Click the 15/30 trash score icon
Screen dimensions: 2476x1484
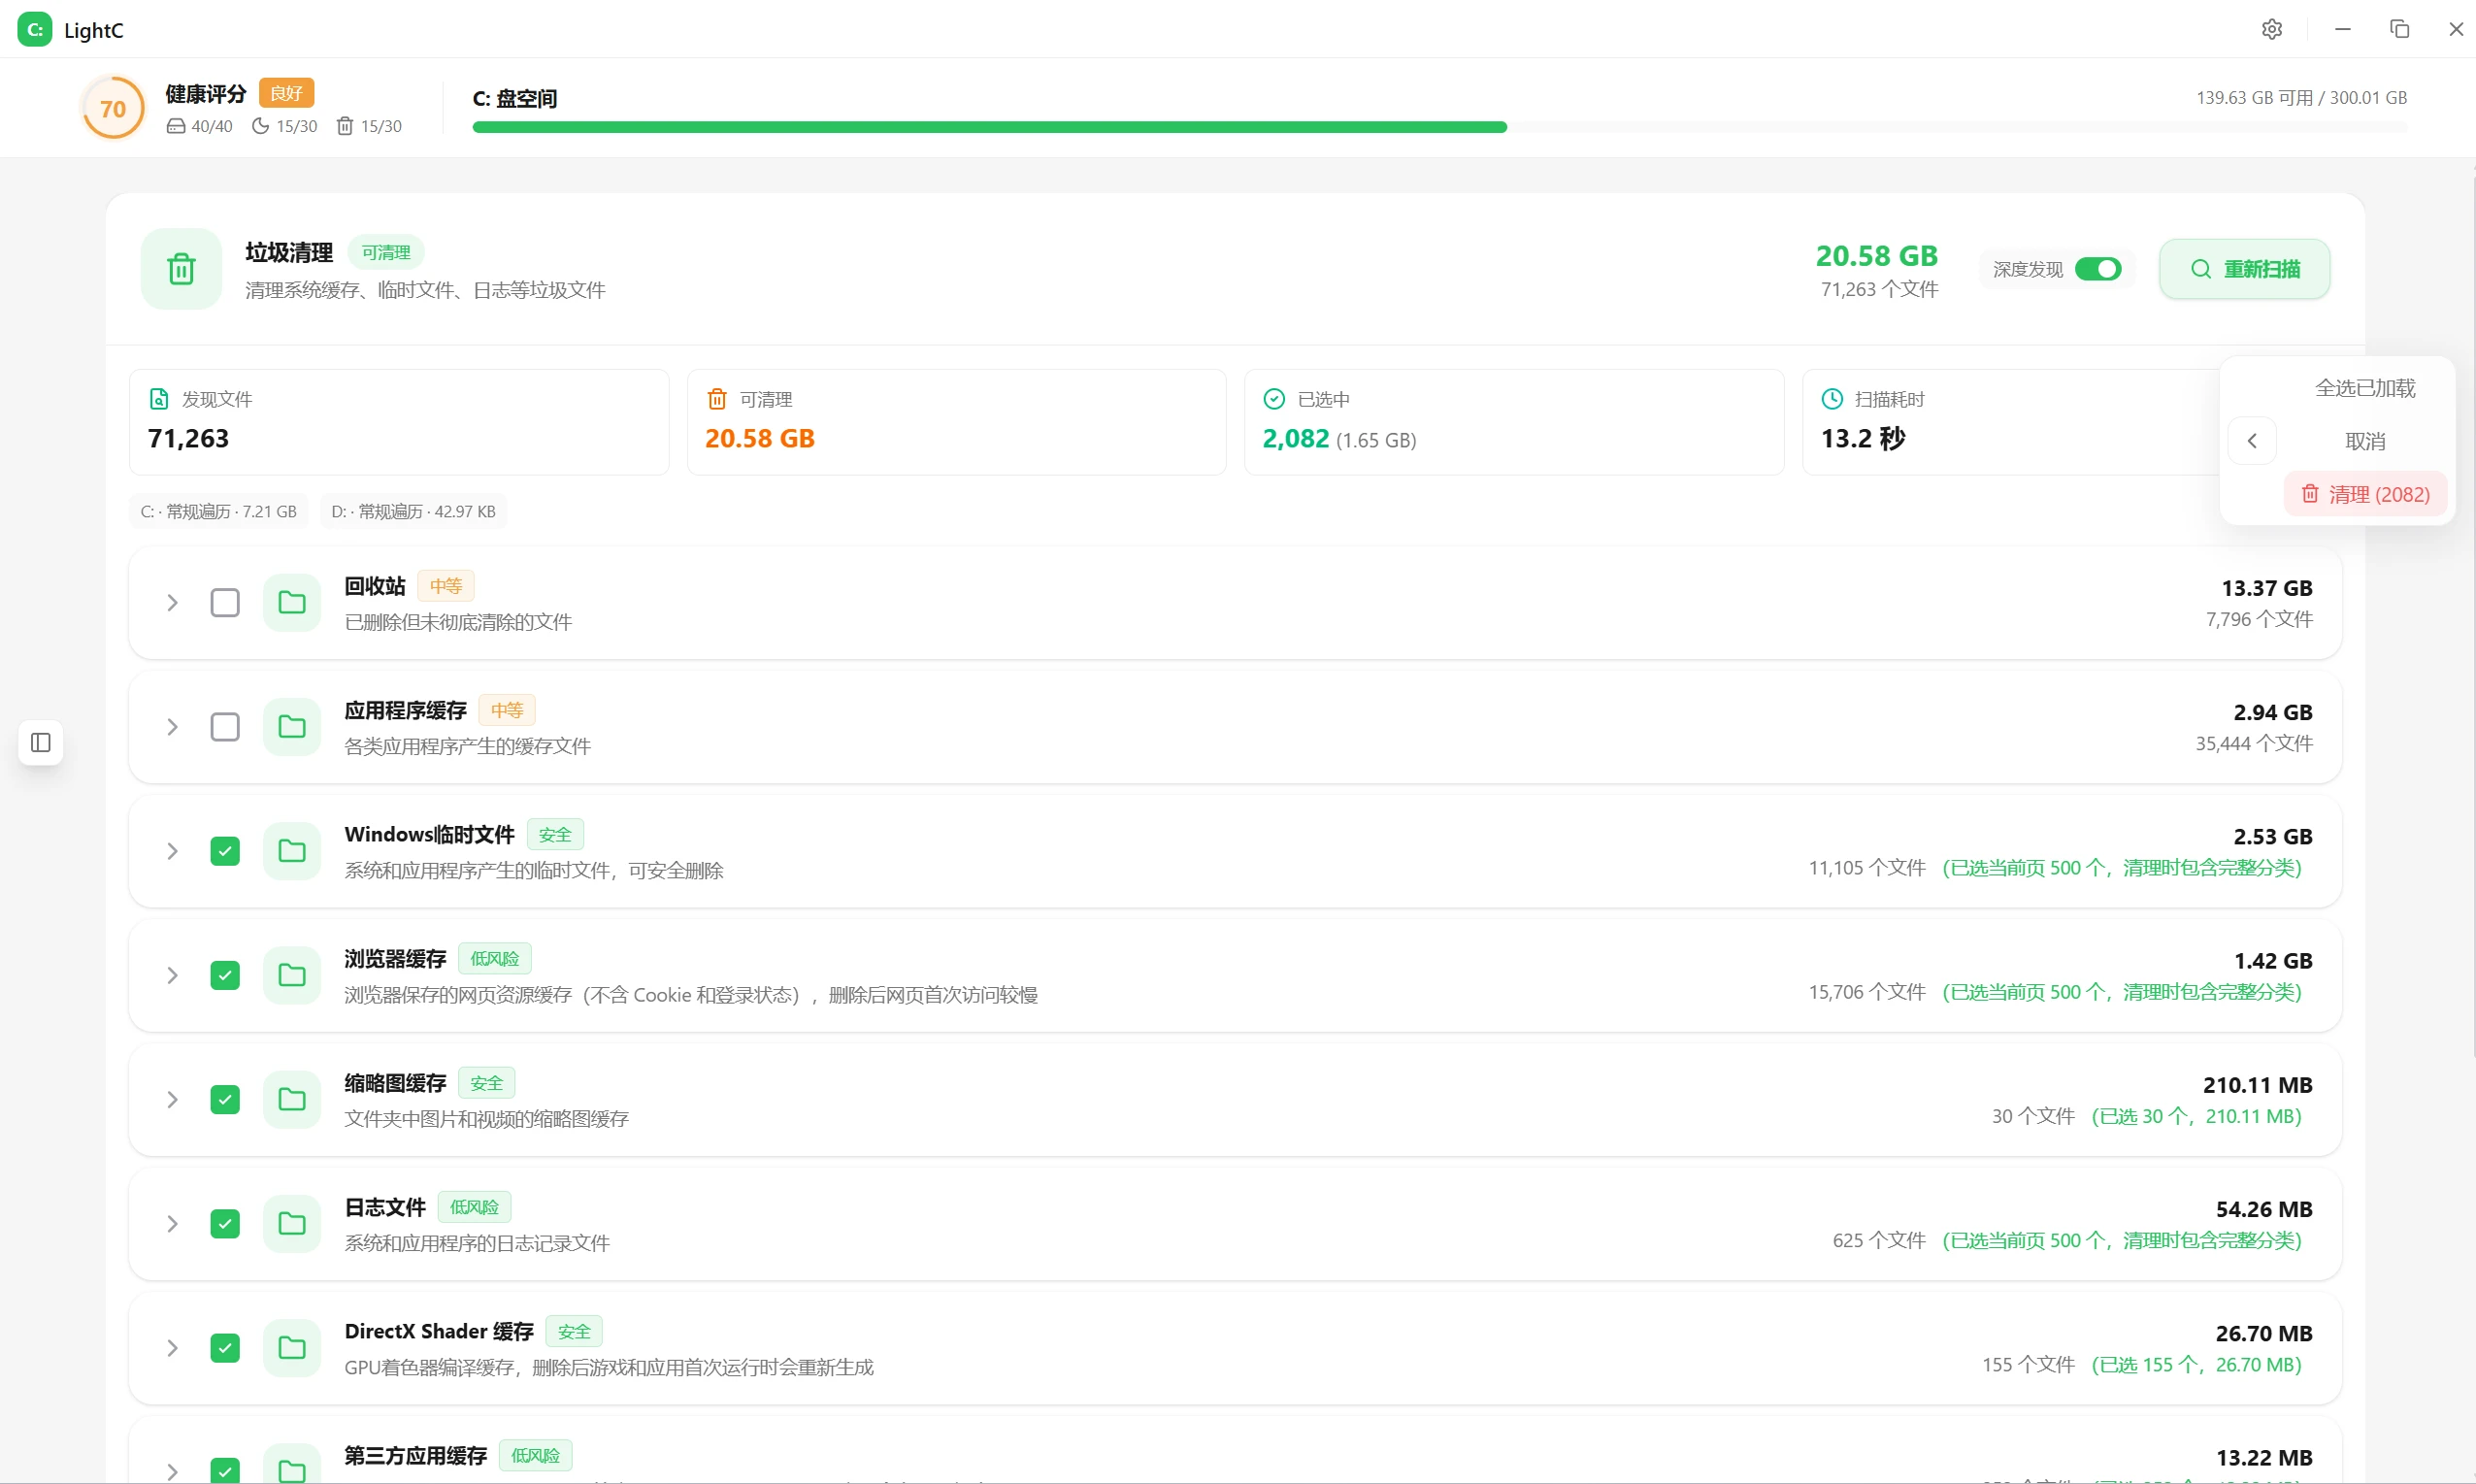345,126
